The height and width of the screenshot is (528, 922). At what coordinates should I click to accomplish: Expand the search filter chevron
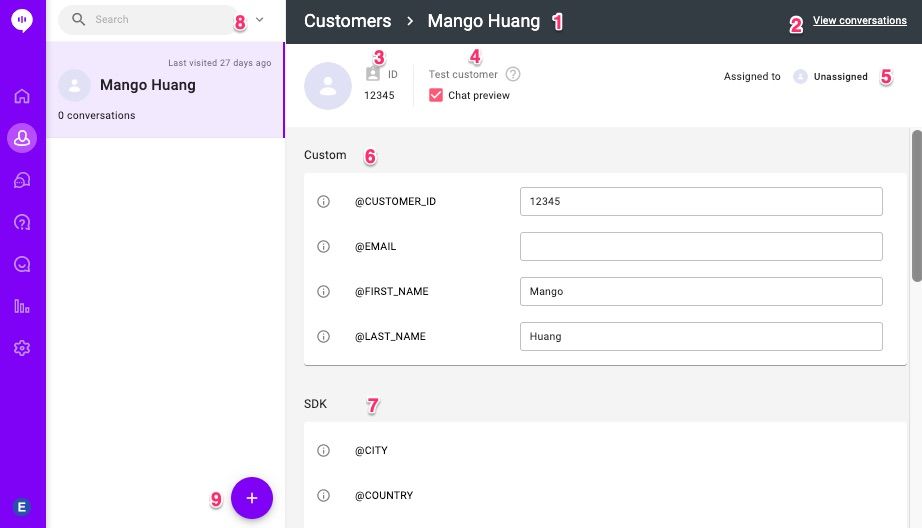click(x=259, y=19)
